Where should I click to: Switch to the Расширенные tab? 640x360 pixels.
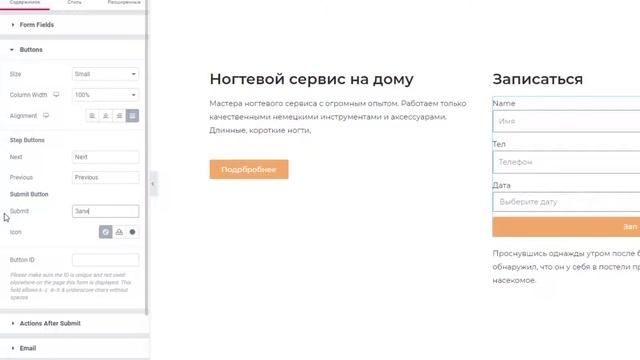point(124,3)
